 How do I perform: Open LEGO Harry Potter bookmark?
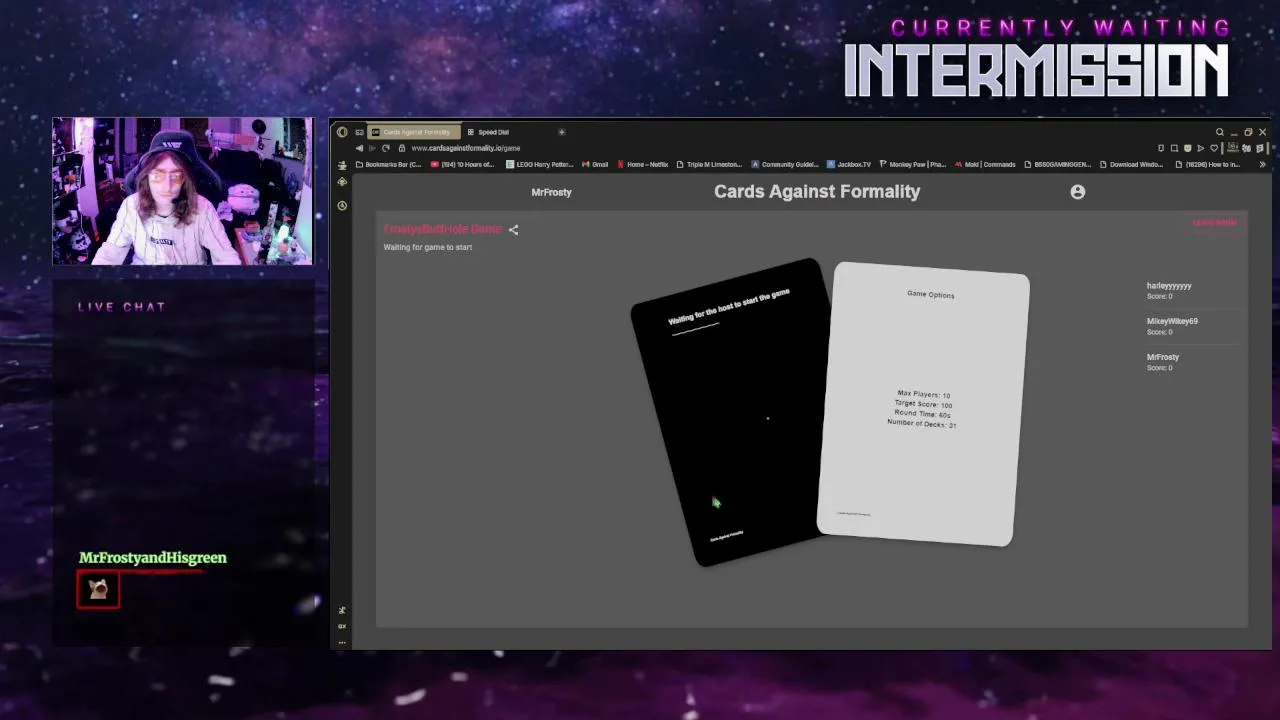[x=540, y=164]
